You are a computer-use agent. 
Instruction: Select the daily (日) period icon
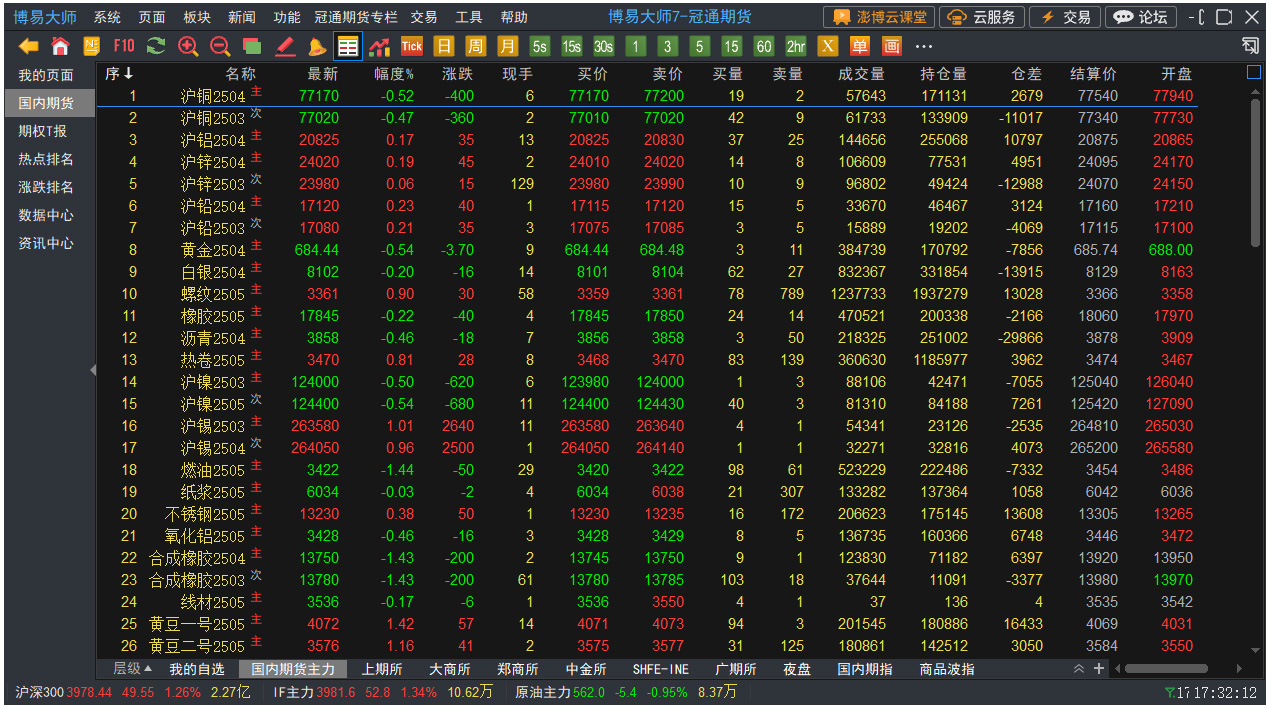(x=444, y=46)
